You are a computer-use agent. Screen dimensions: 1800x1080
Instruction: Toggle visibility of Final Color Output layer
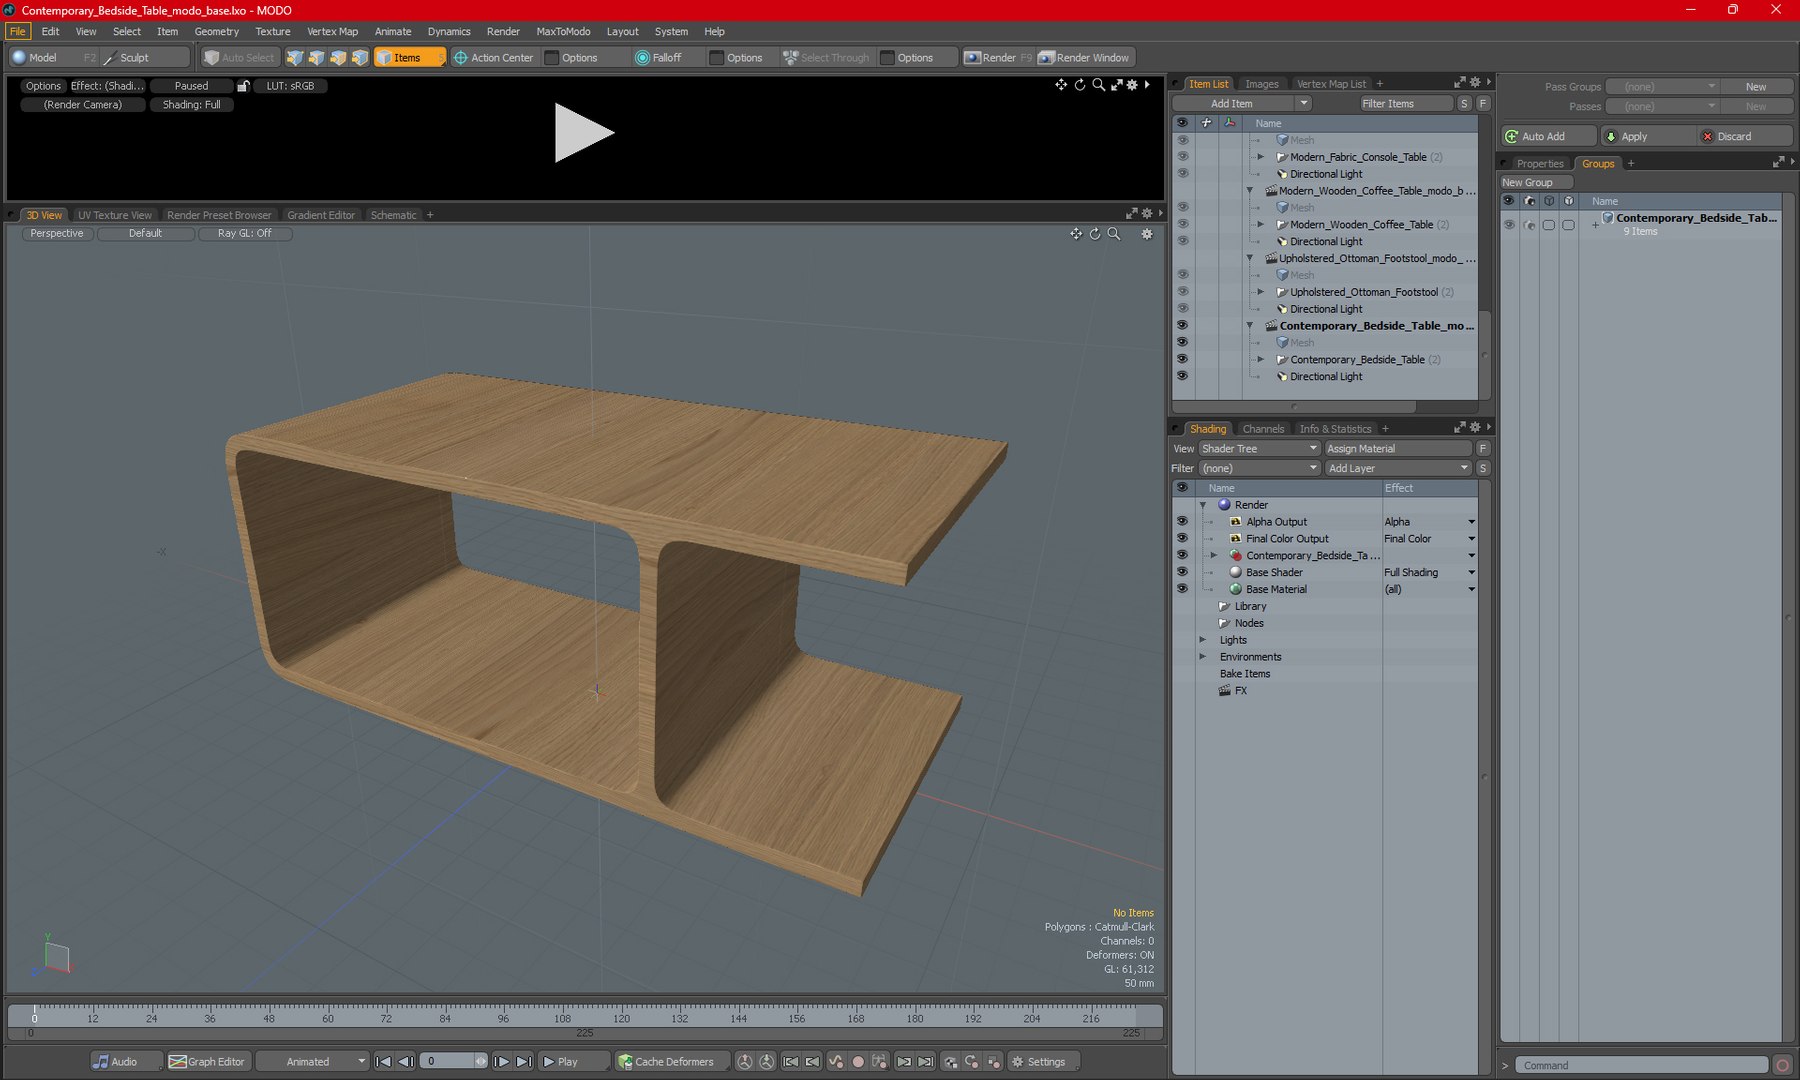click(x=1182, y=538)
